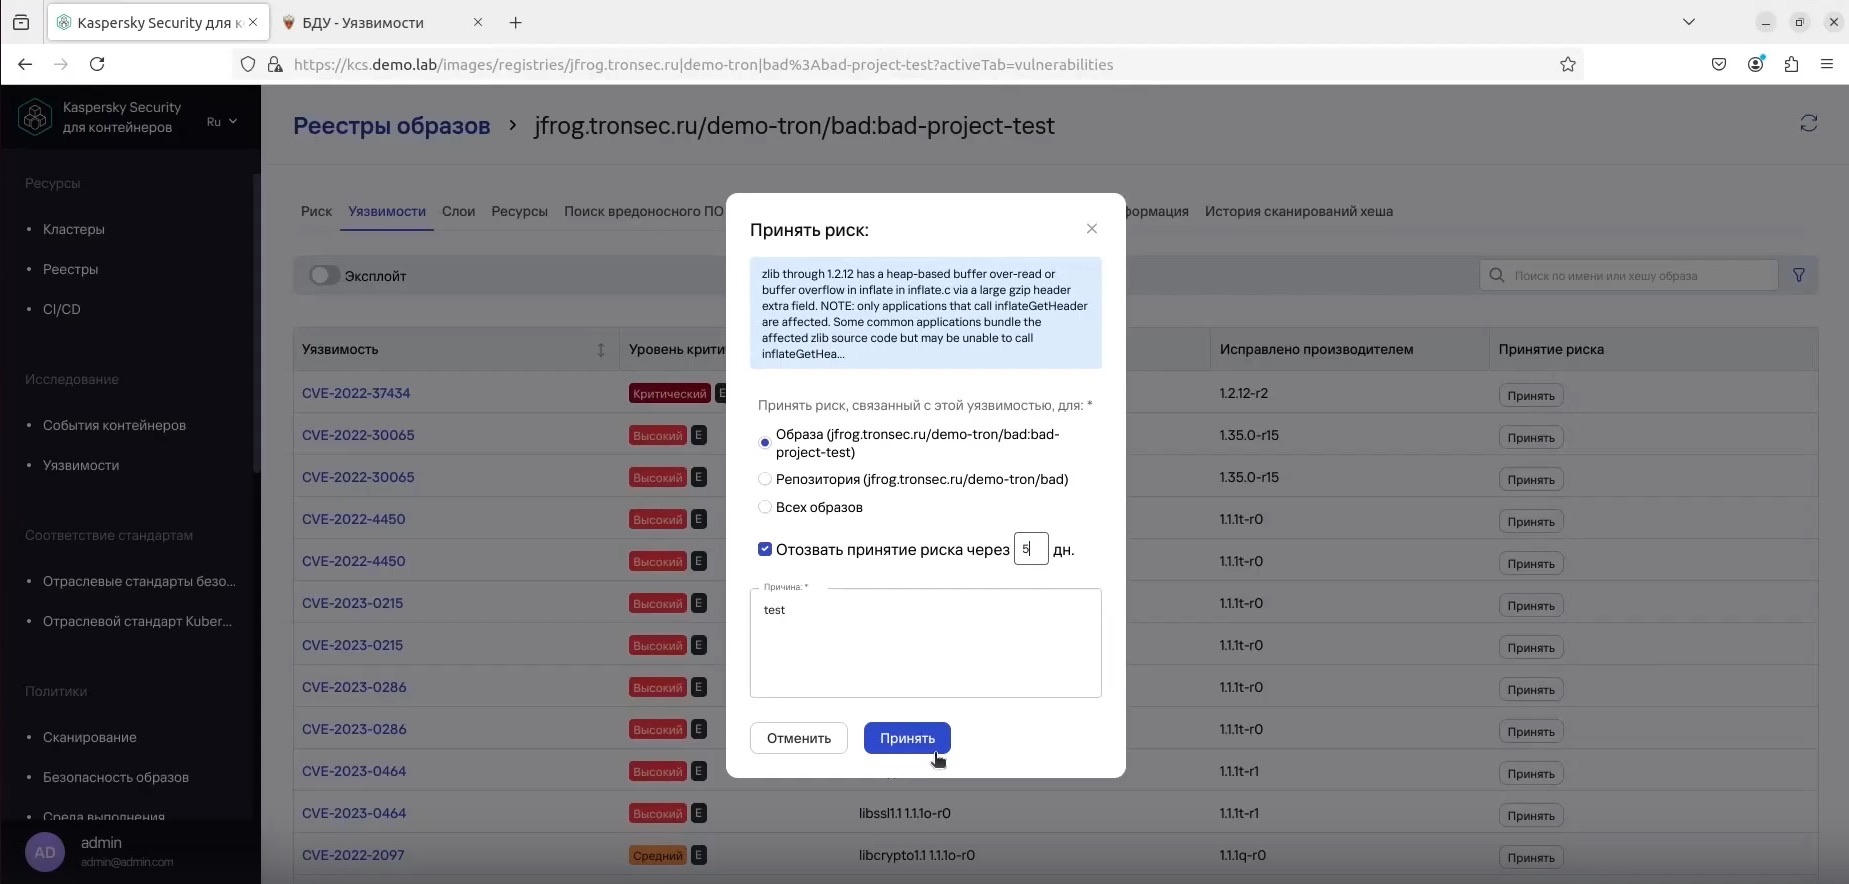The width and height of the screenshot is (1849, 884).
Task: Click the E exploit badge in CVE-2023-0464 libssl row
Action: coord(699,813)
